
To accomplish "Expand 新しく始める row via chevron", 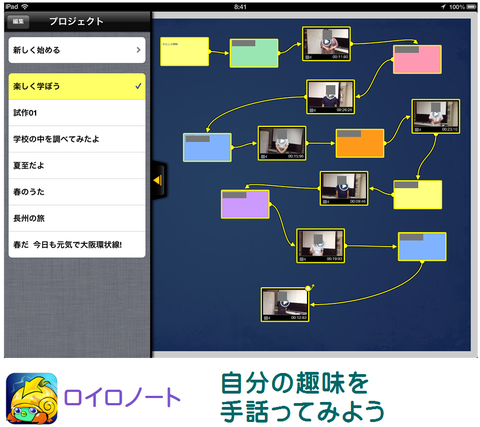I will click(138, 50).
